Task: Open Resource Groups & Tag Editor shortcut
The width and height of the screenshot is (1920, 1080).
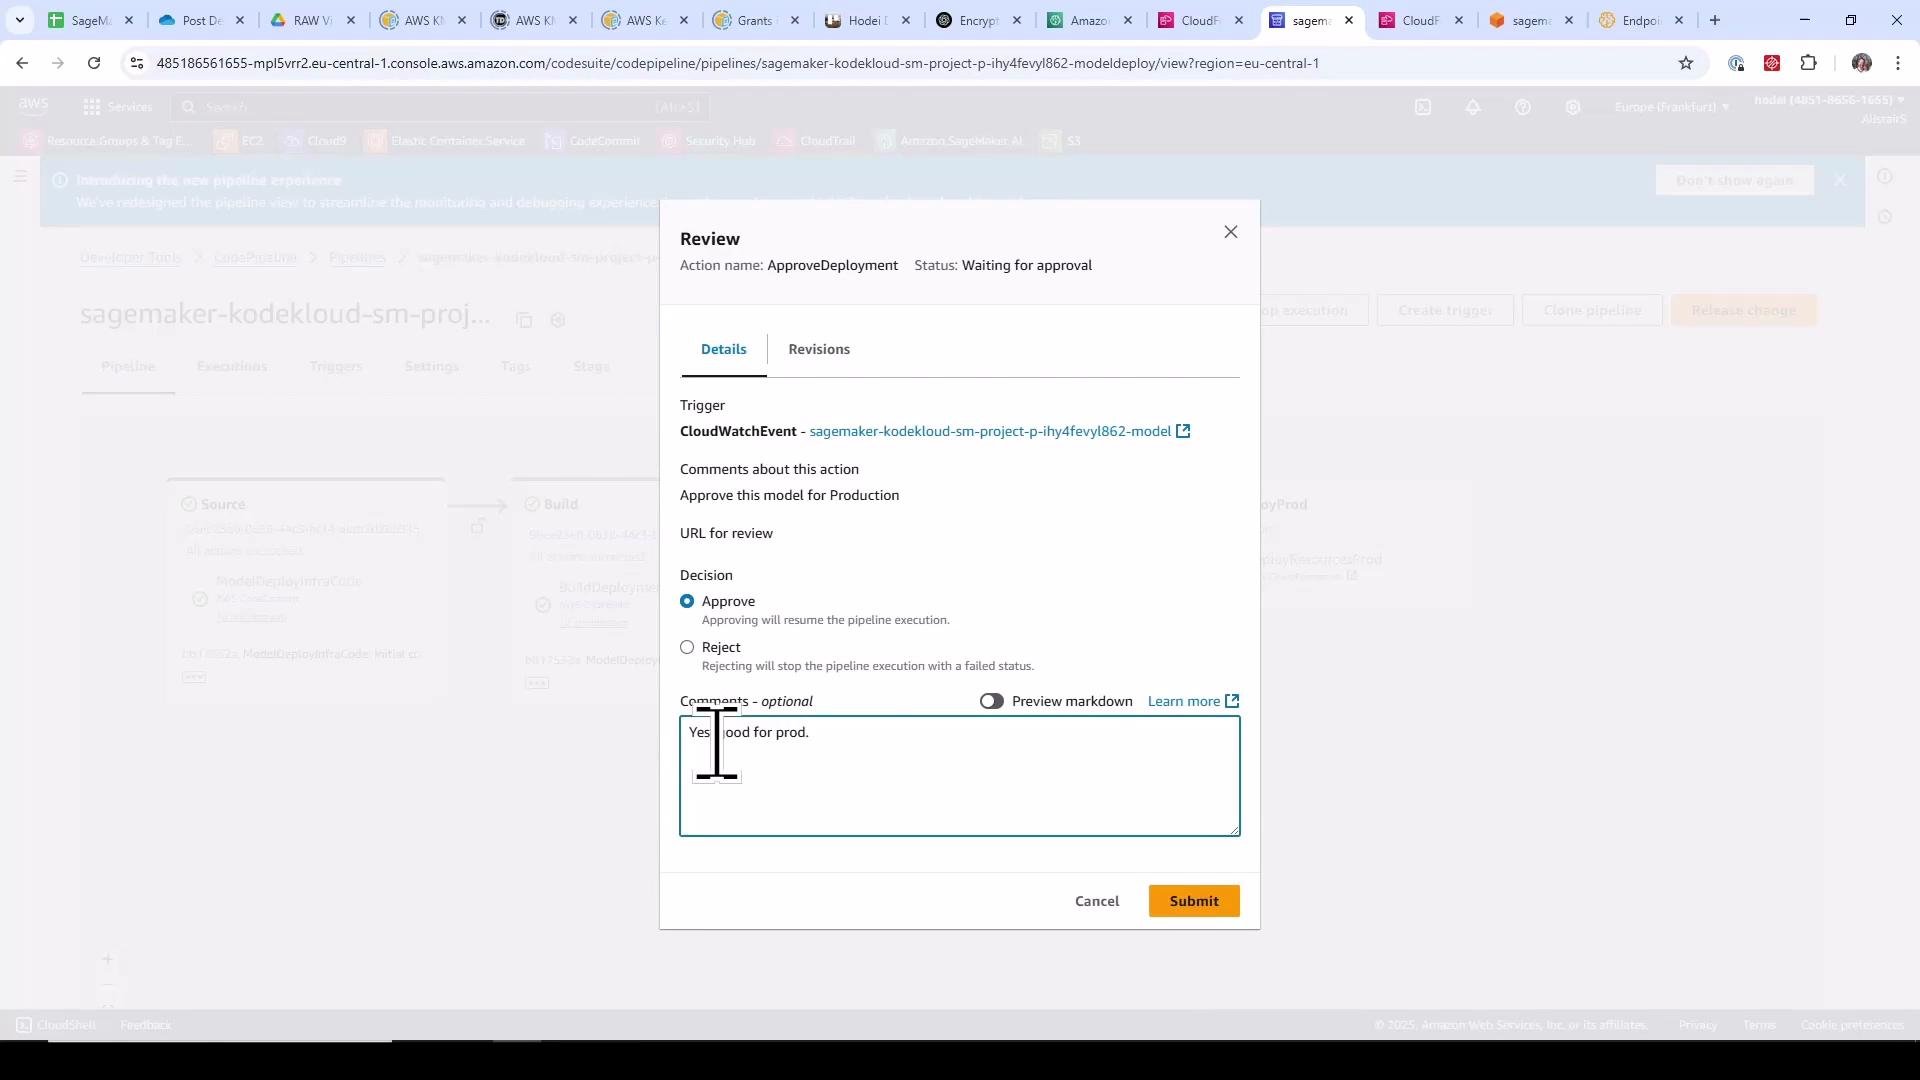Action: tap(107, 141)
